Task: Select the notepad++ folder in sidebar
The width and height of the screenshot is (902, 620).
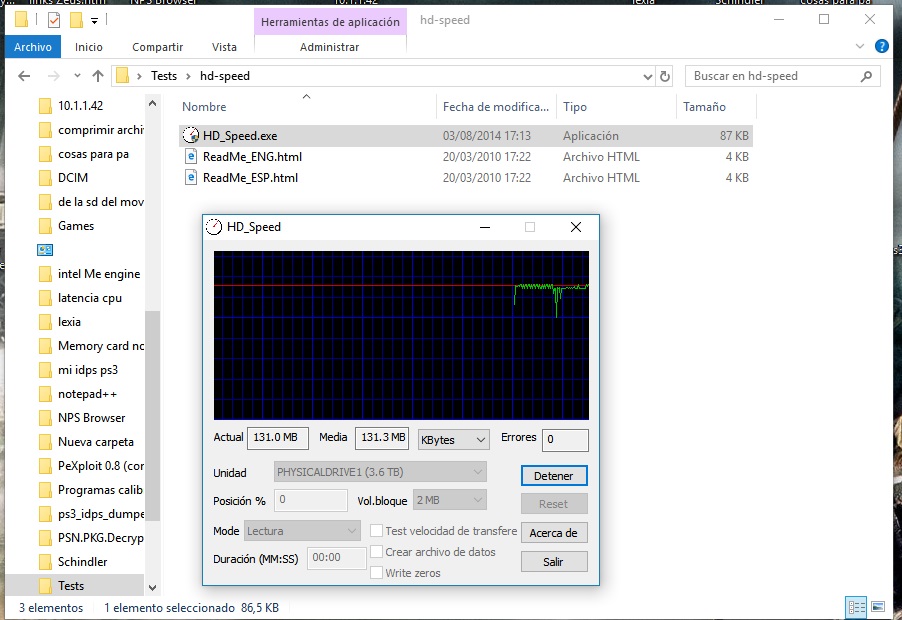Action: pyautogui.click(x=87, y=394)
